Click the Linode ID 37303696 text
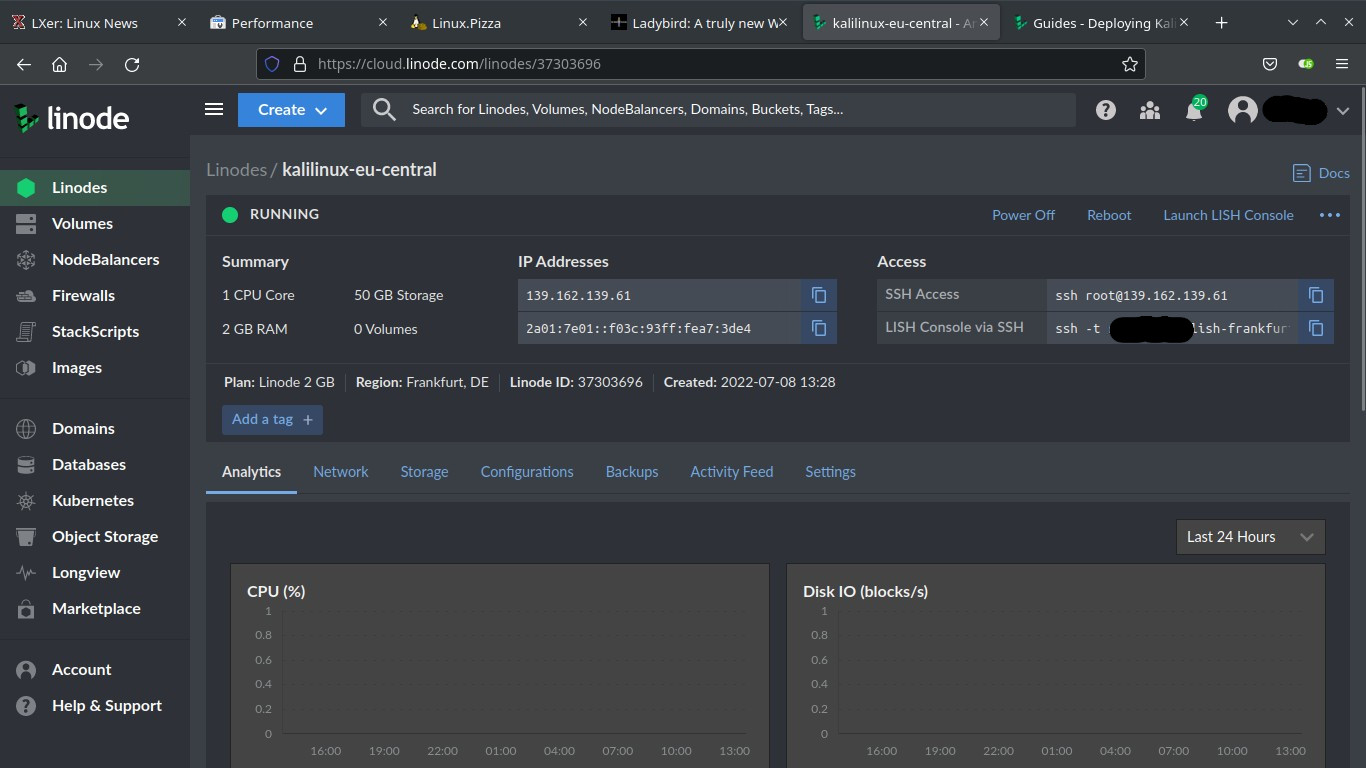 click(576, 382)
